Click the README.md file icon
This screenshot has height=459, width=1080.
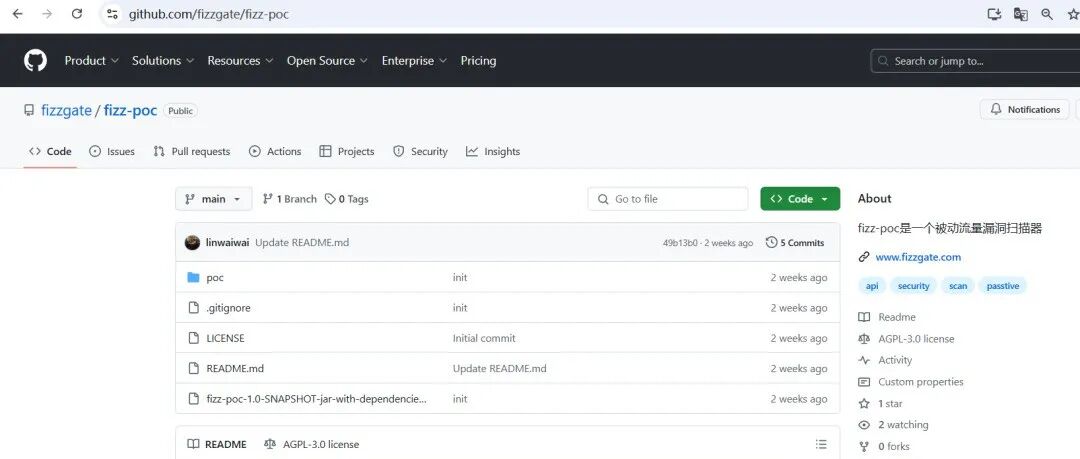click(x=194, y=368)
